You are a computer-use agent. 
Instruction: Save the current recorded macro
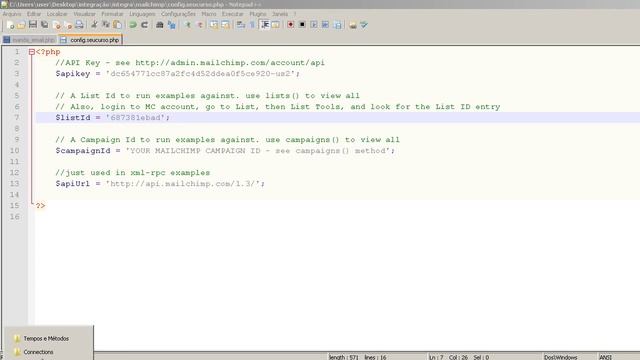tap(338, 25)
